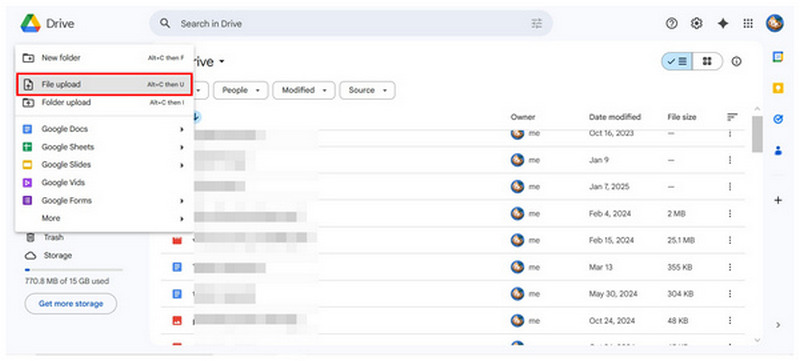Screen dimensions: 800x361
Task: Choose Folder upload from the menu
Action: pos(105,102)
